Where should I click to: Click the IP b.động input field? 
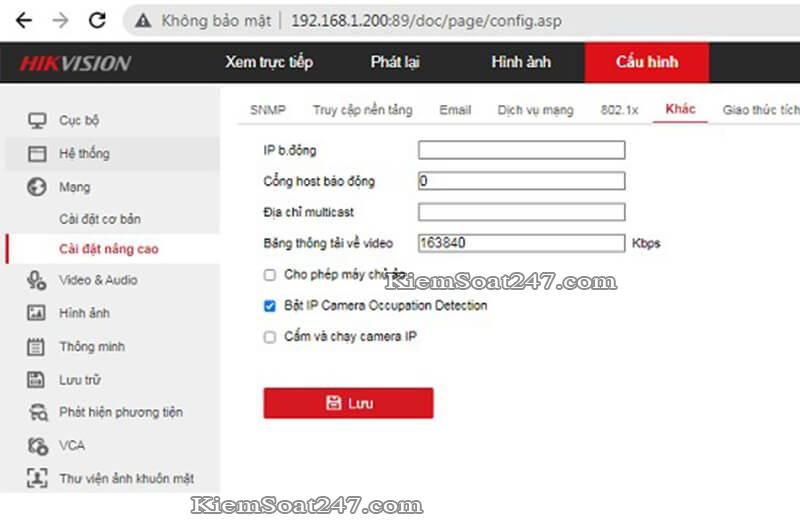pos(521,150)
